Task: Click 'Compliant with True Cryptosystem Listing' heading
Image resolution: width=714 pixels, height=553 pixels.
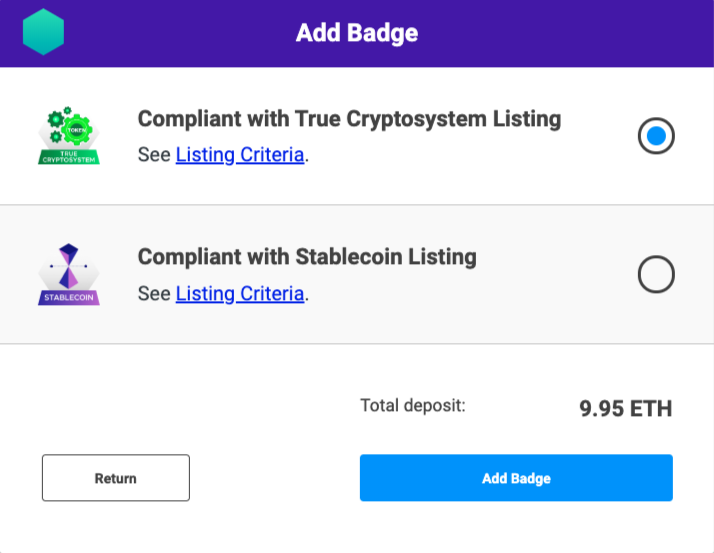Action: (x=349, y=119)
